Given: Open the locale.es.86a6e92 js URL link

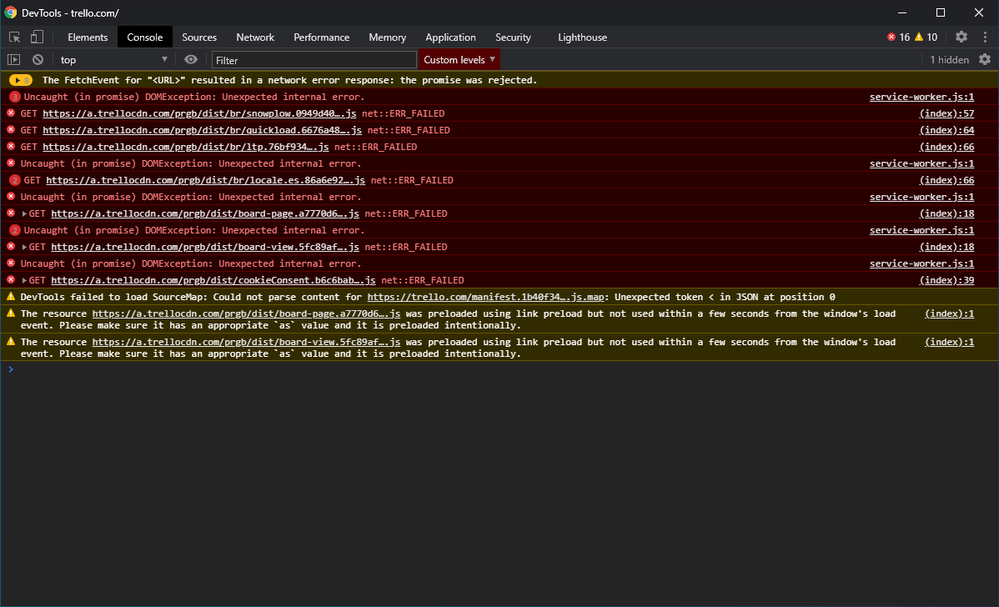Looking at the screenshot, I should click(205, 180).
